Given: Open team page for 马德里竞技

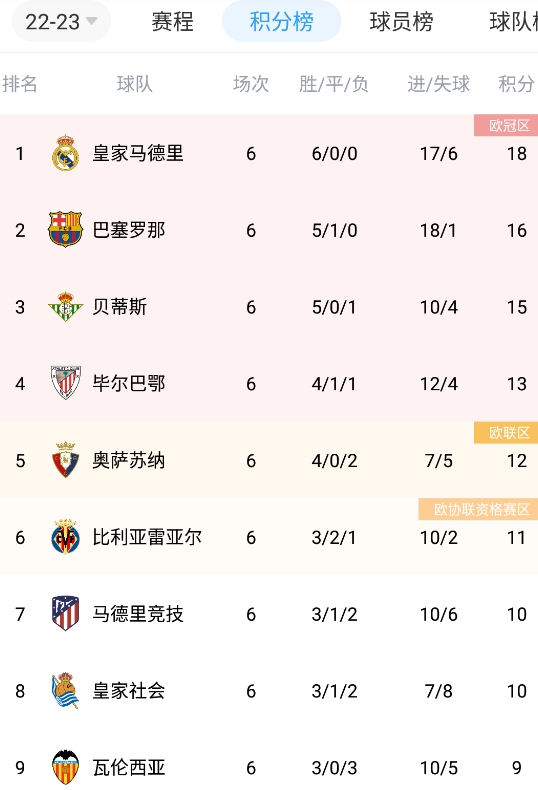Looking at the screenshot, I should [138, 614].
